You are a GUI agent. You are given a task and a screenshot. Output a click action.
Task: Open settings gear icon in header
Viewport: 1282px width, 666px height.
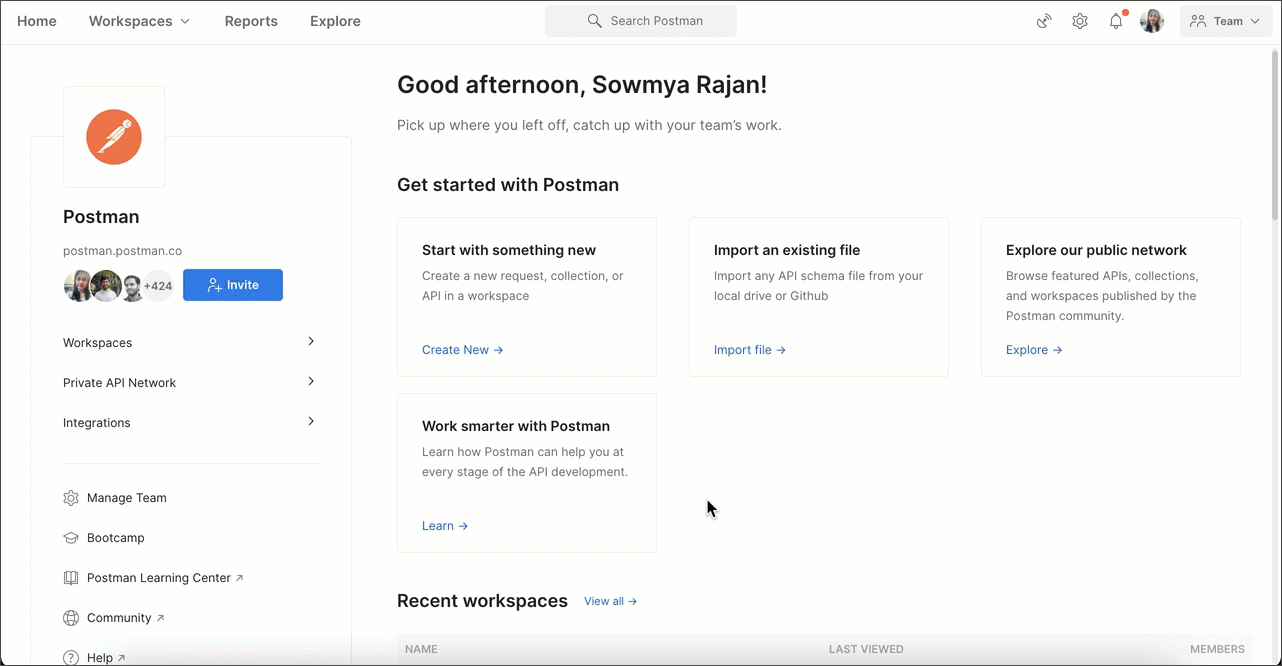point(1080,21)
